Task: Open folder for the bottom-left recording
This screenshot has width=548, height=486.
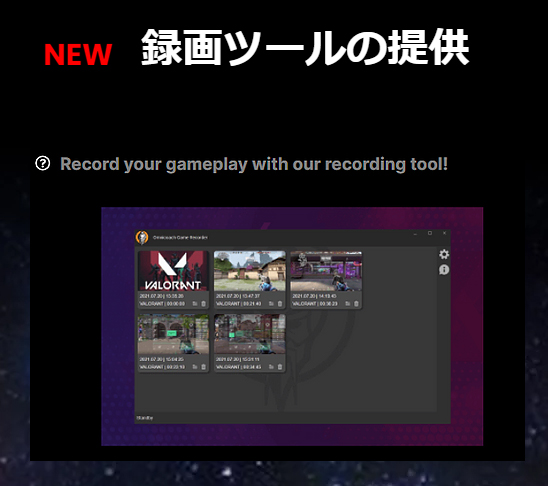Action: [x=195, y=367]
